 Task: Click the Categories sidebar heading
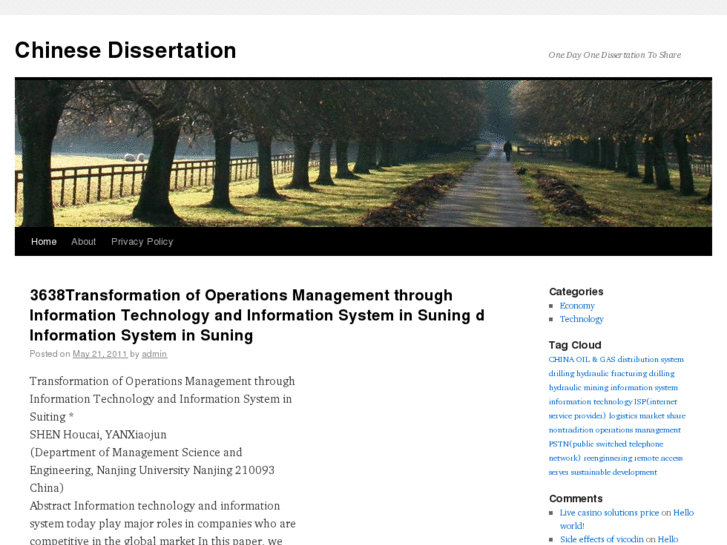pos(576,292)
